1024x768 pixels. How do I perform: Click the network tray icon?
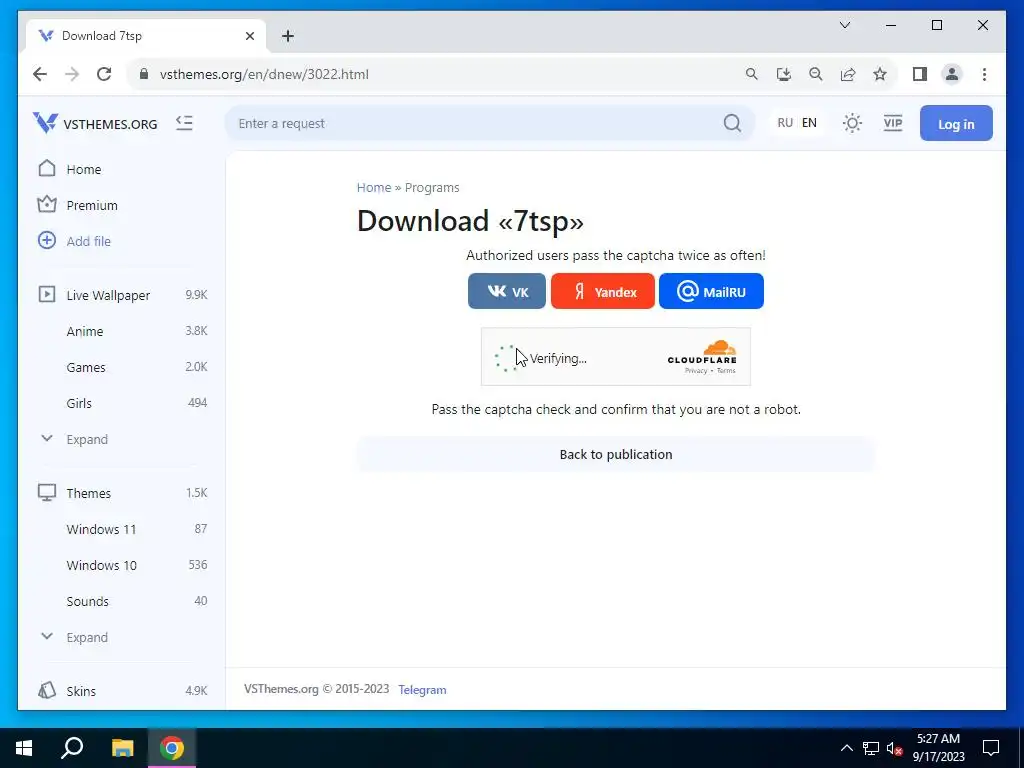pos(871,748)
